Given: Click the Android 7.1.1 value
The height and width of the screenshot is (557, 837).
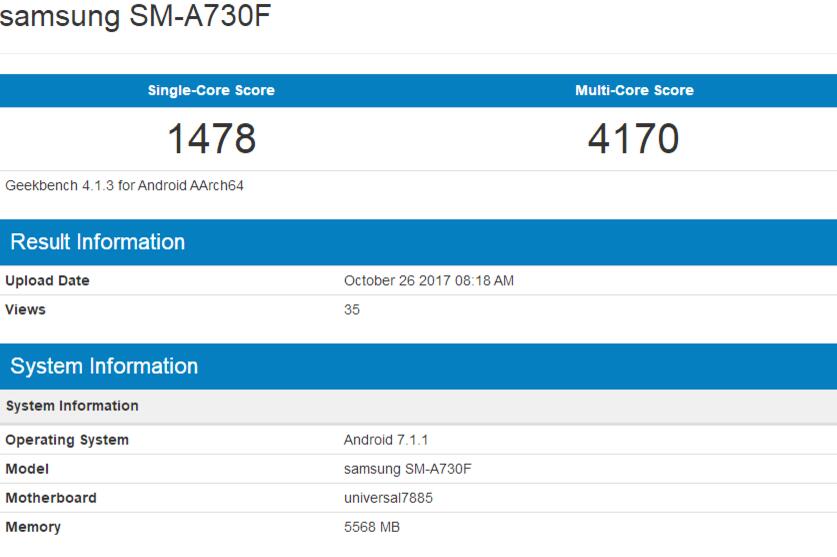Looking at the screenshot, I should tap(386, 440).
